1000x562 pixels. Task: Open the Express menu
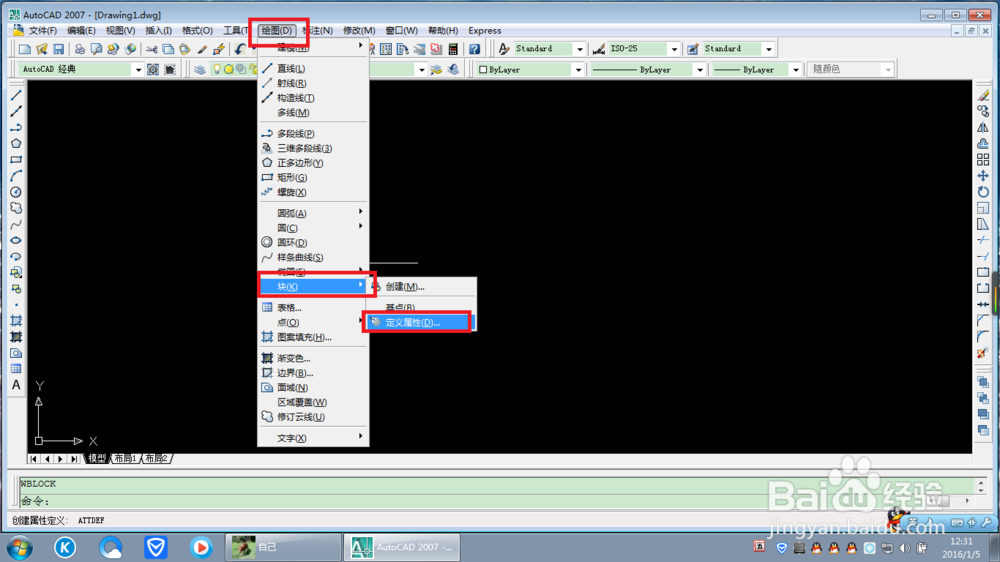pyautogui.click(x=485, y=31)
